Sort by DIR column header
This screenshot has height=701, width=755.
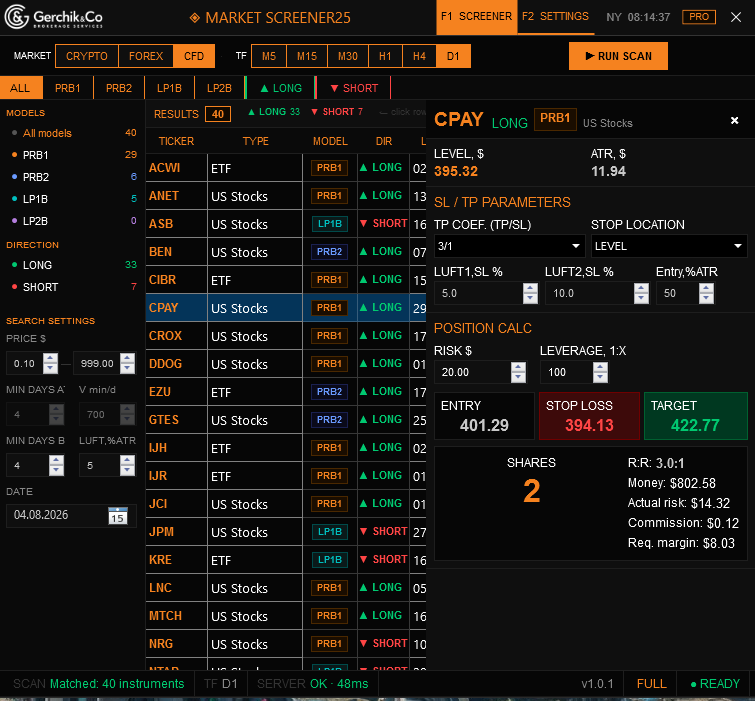384,142
